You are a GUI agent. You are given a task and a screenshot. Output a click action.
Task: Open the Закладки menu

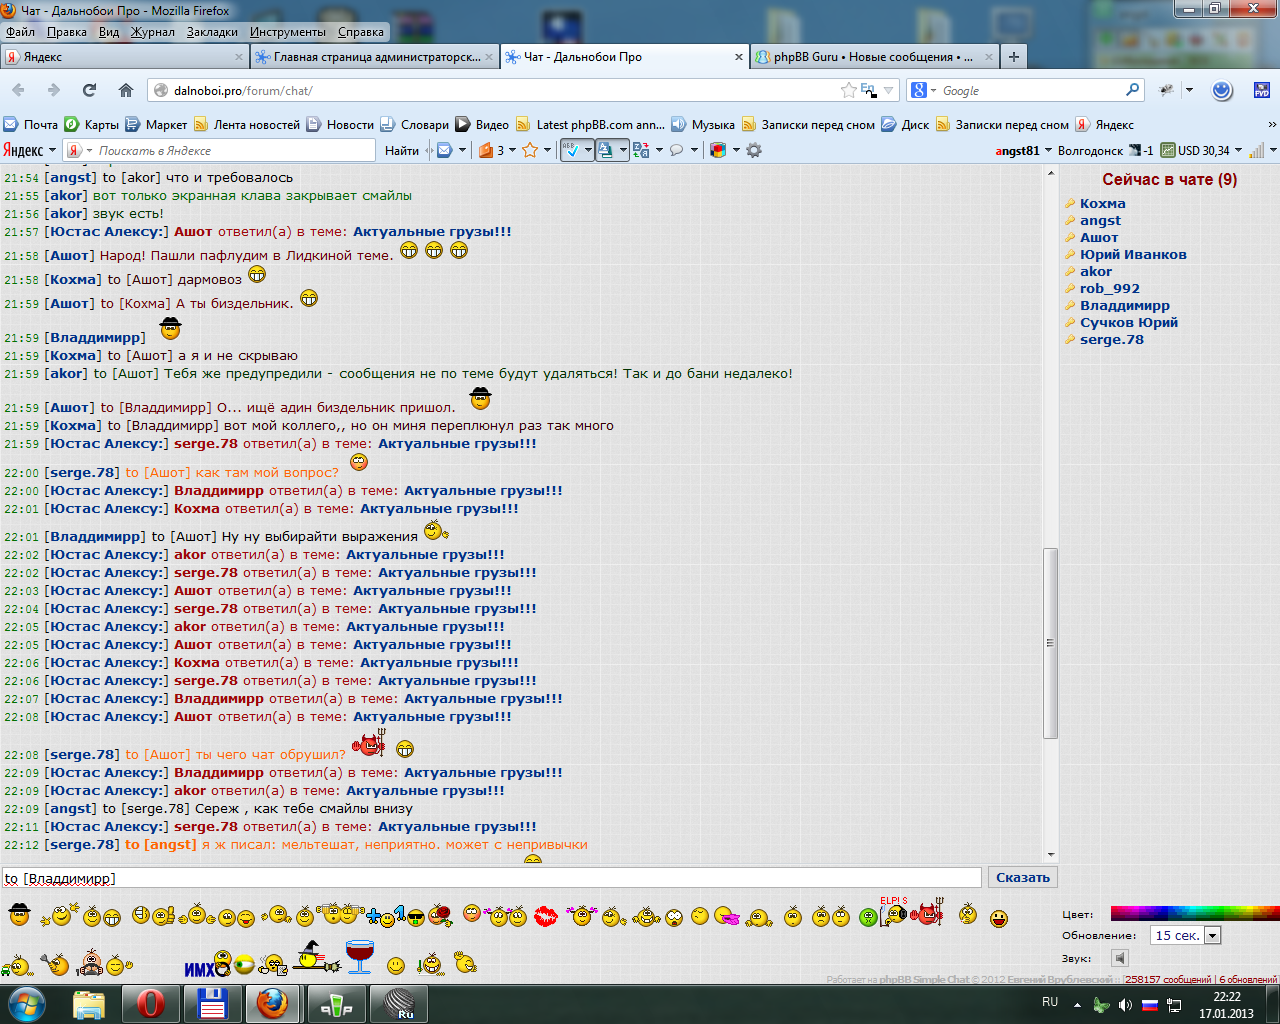click(212, 32)
